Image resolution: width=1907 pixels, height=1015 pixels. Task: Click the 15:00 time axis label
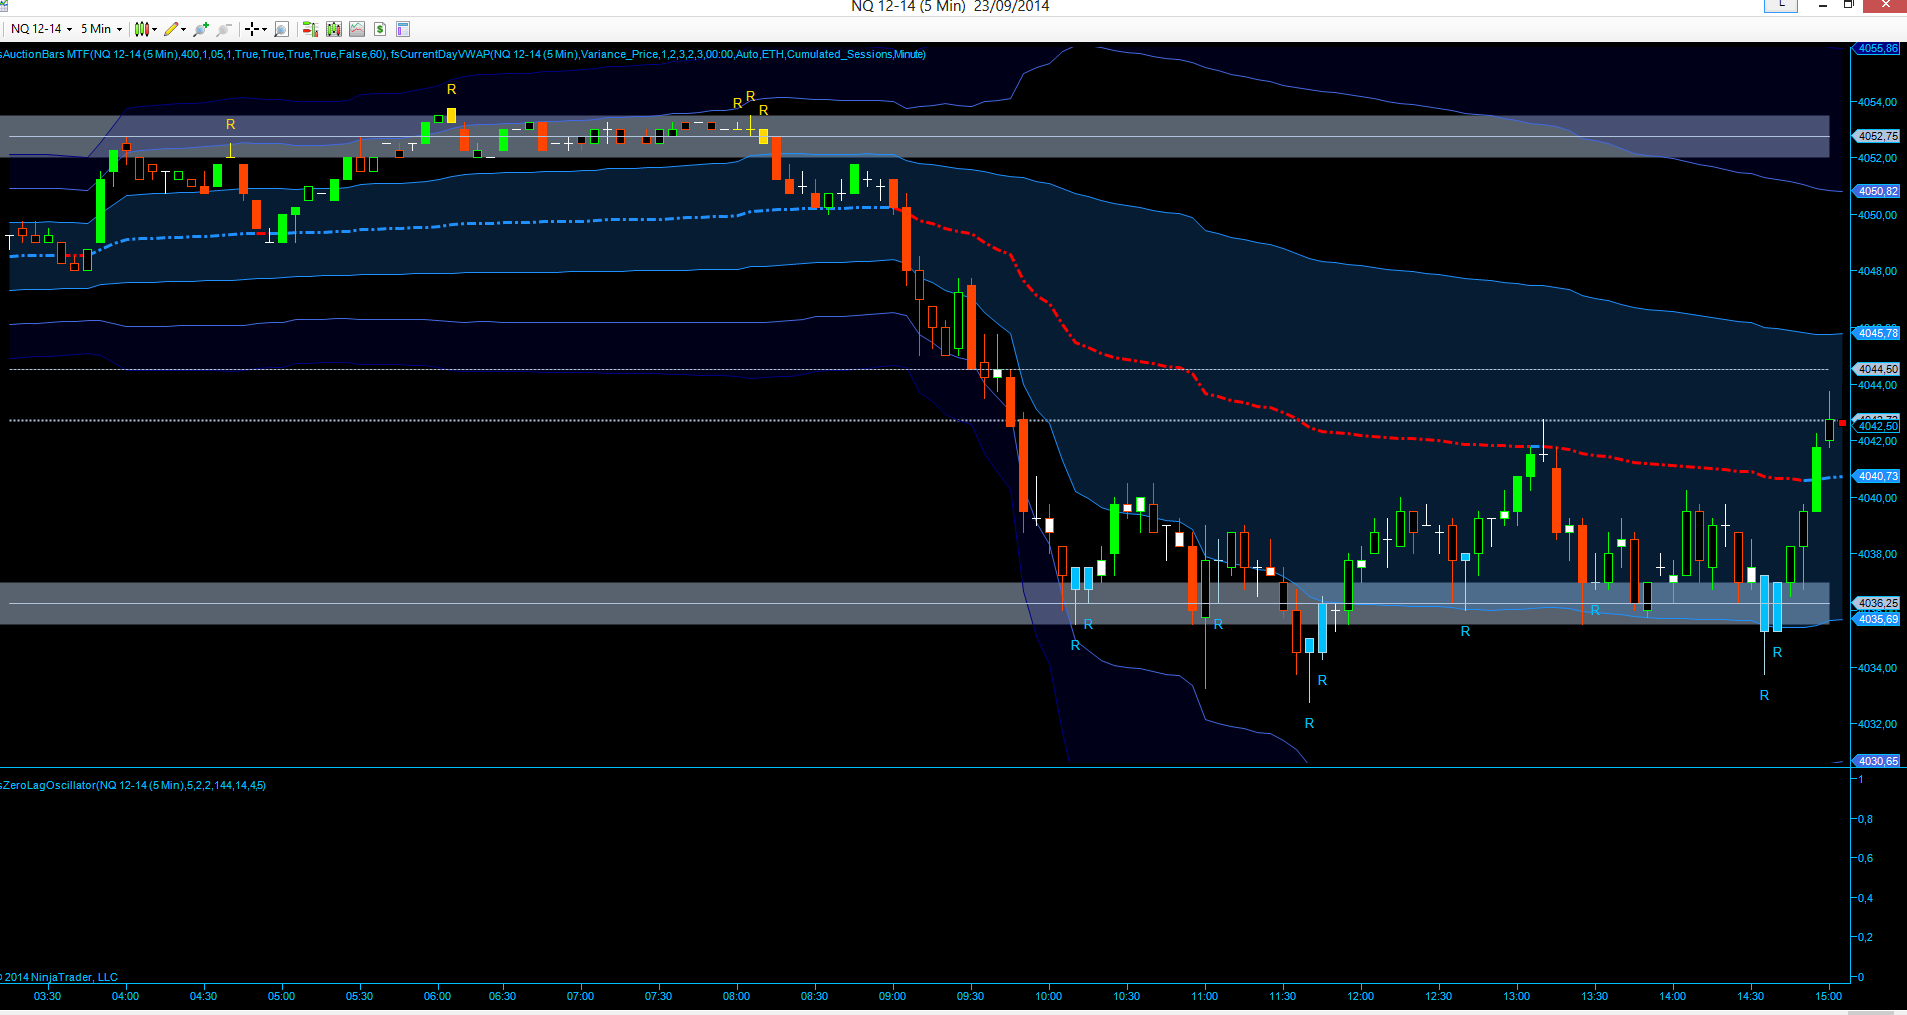point(1828,996)
